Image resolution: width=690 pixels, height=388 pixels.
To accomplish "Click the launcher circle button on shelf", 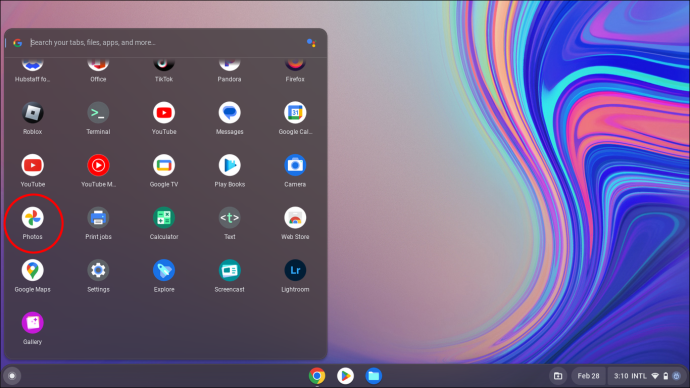I will click(12, 376).
